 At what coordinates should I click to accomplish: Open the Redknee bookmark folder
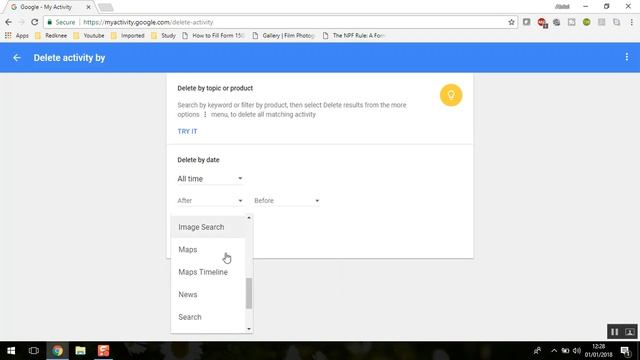click(x=51, y=36)
